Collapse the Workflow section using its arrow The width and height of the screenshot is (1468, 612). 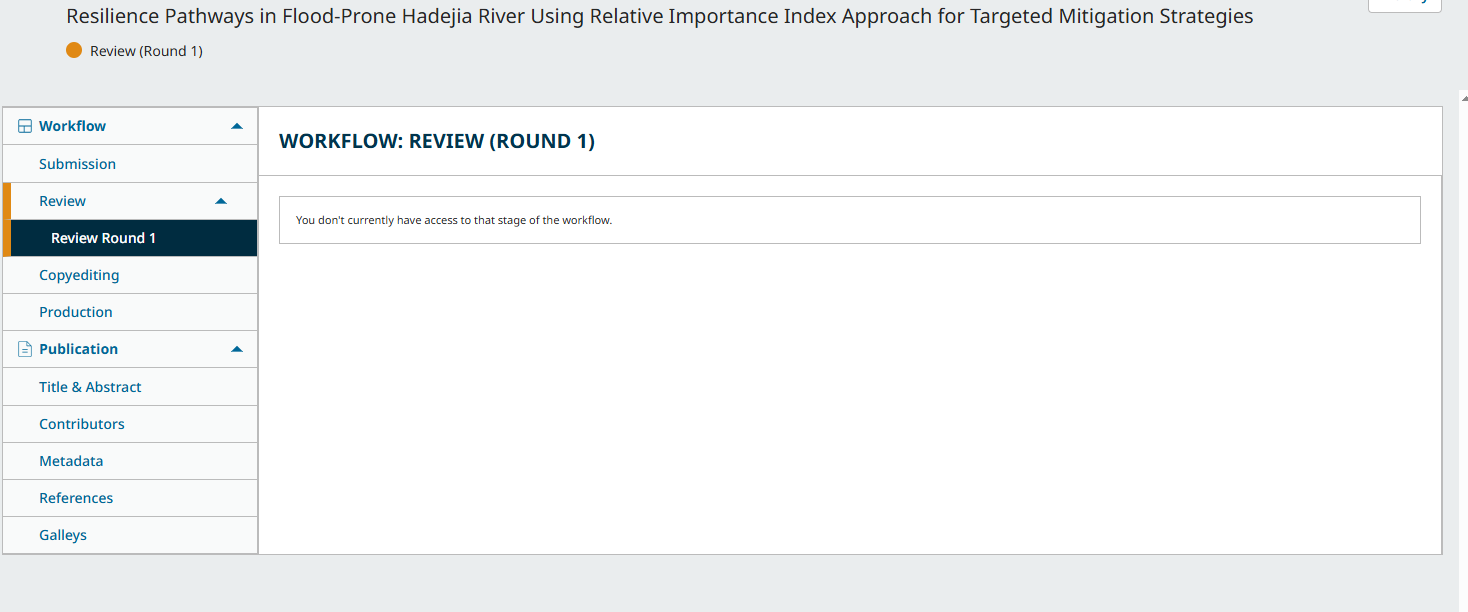click(x=237, y=126)
